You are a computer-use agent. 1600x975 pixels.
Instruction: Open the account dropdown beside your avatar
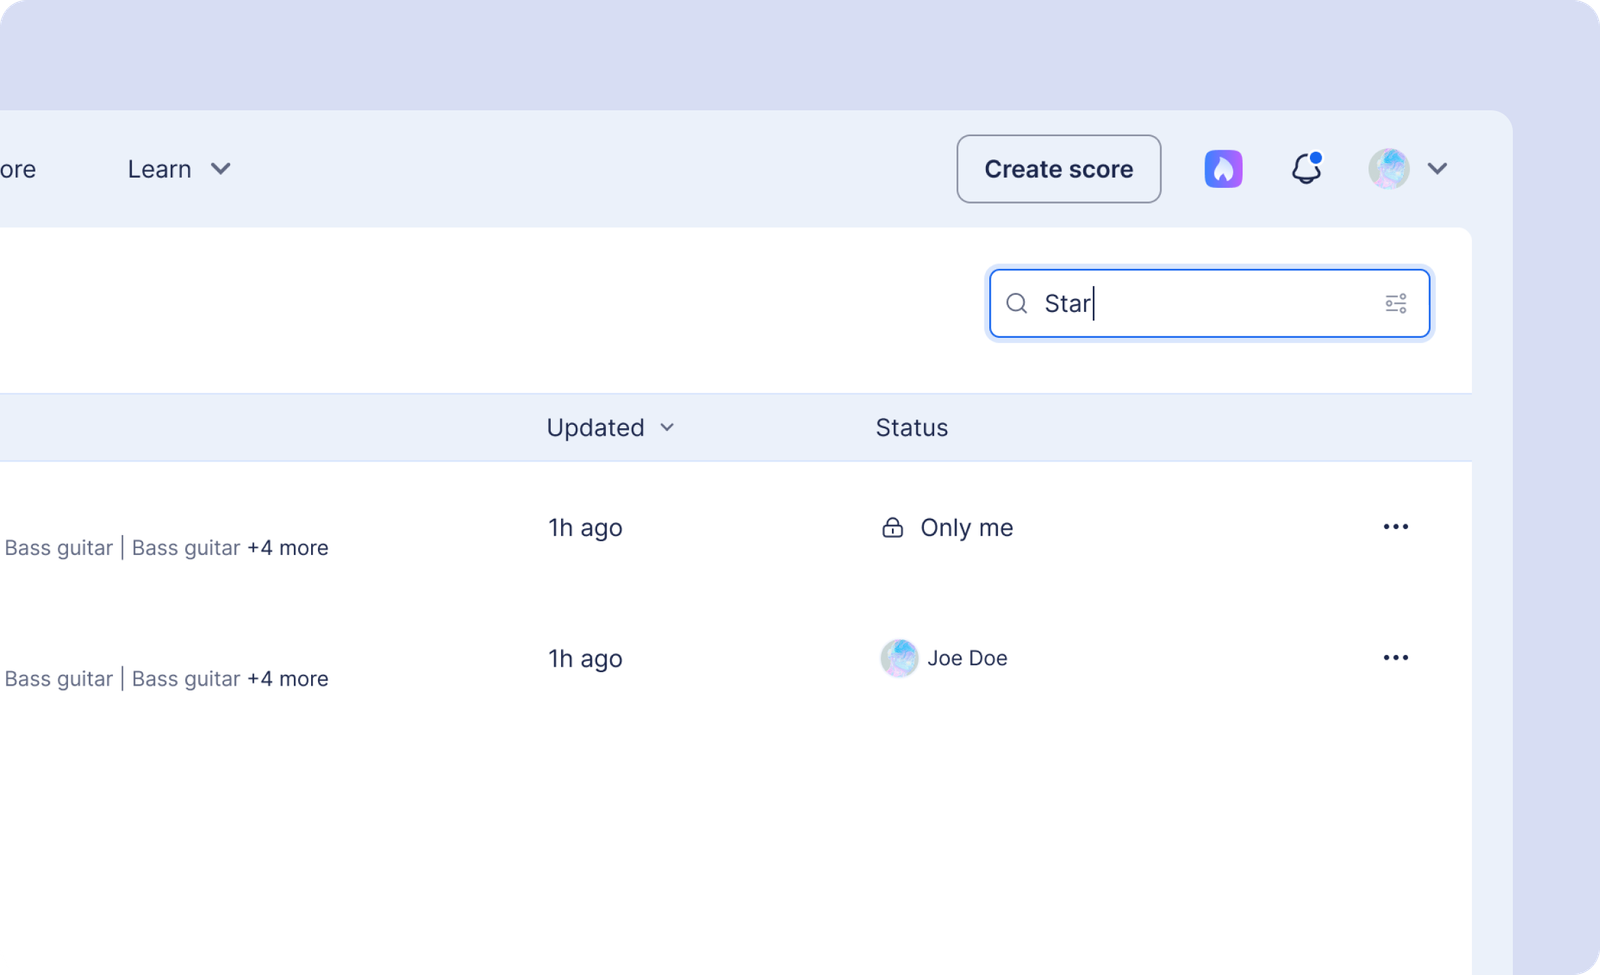pos(1437,168)
